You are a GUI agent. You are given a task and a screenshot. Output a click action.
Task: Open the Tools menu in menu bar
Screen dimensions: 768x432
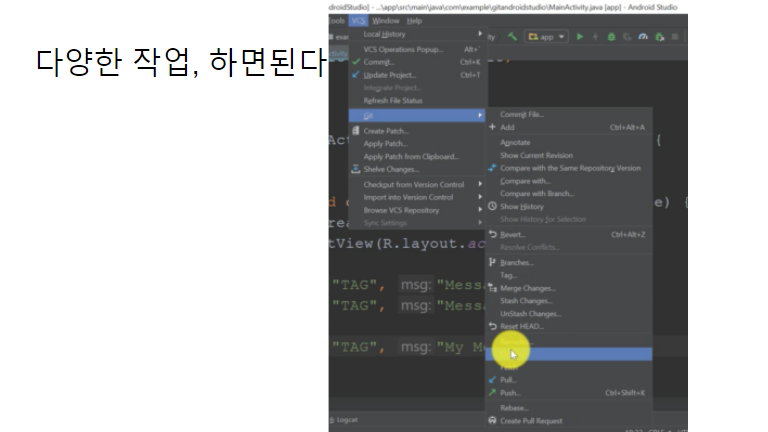pyautogui.click(x=337, y=21)
